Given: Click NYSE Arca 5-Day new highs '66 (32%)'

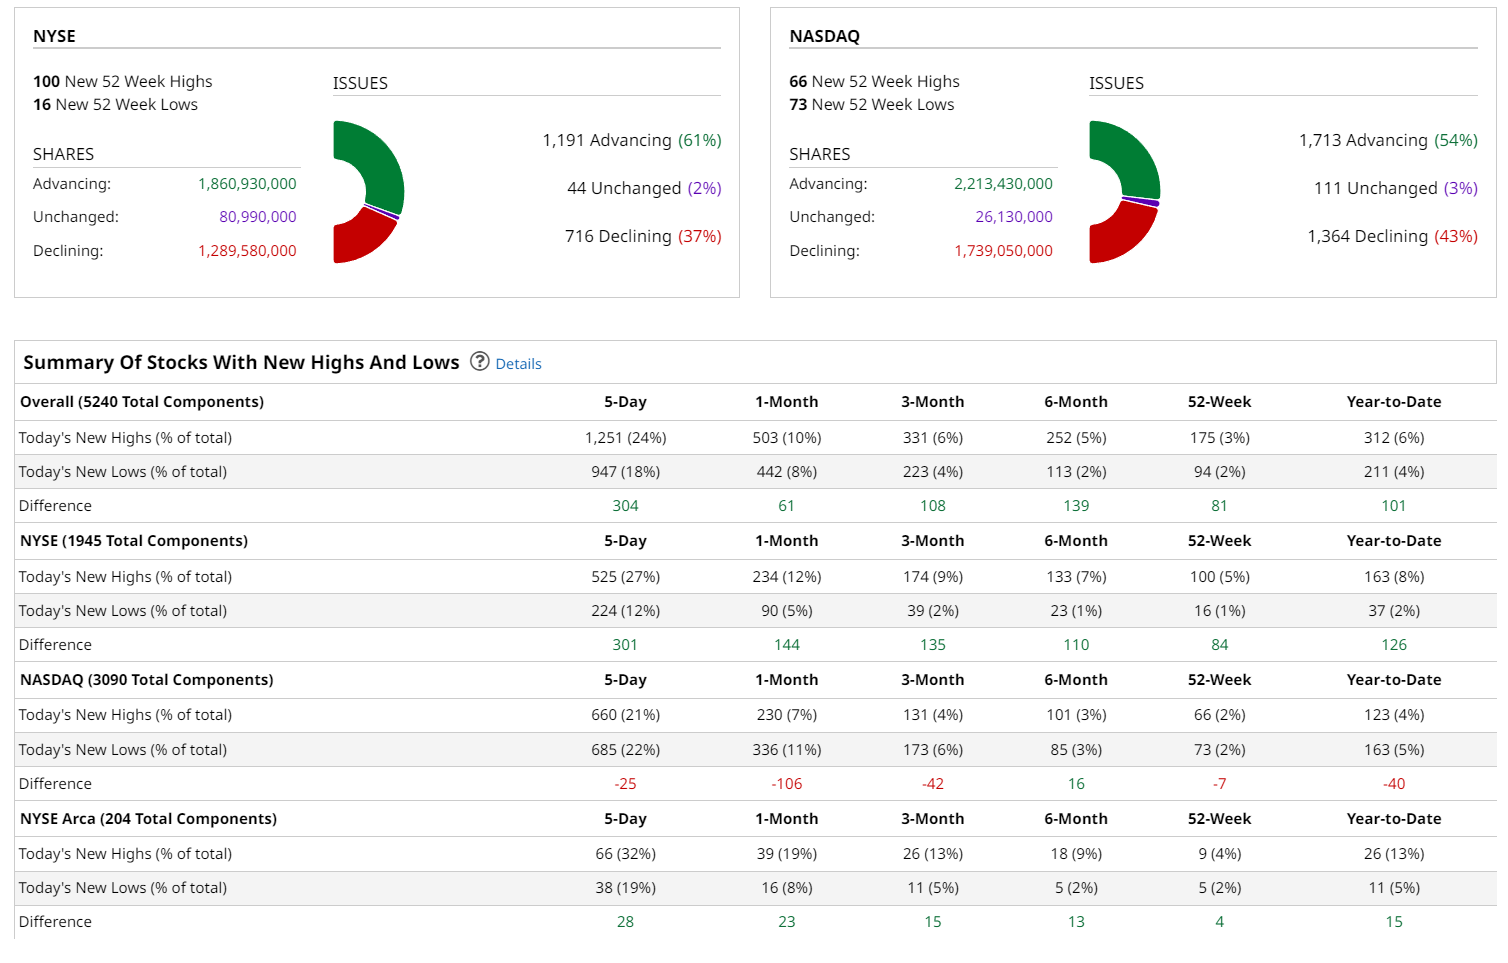Looking at the screenshot, I should [626, 854].
